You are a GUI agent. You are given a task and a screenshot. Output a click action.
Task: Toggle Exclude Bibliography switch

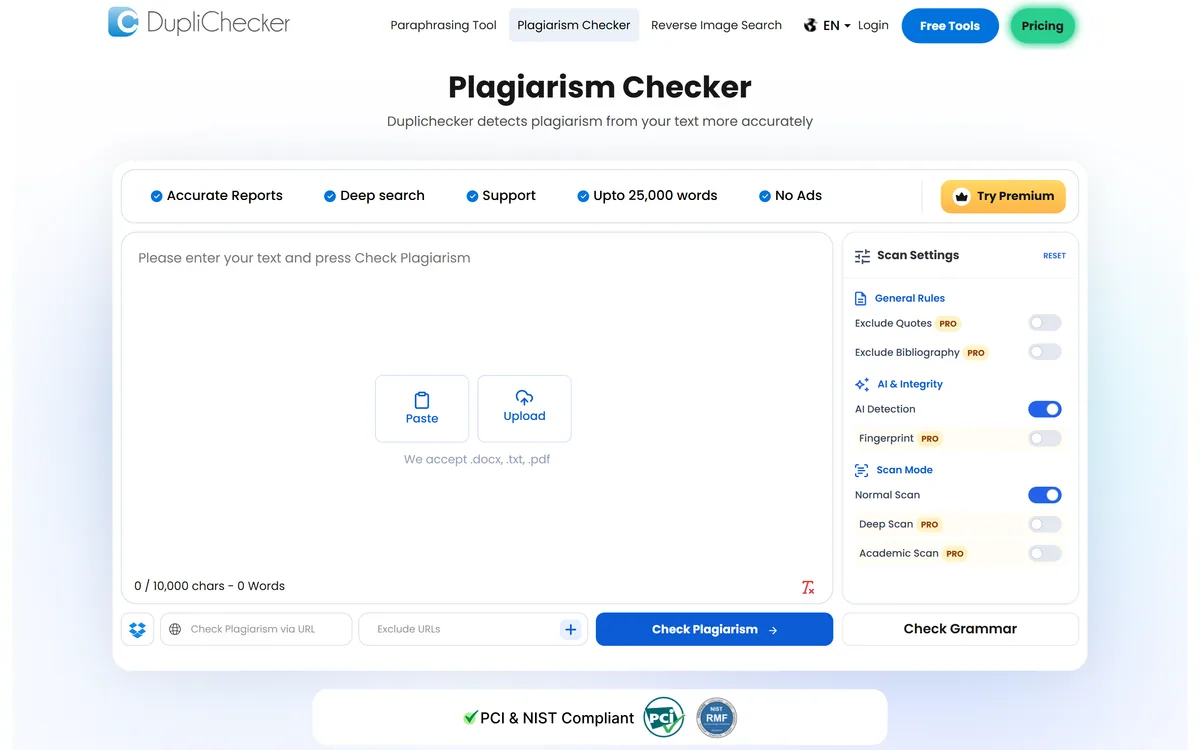(x=1045, y=352)
